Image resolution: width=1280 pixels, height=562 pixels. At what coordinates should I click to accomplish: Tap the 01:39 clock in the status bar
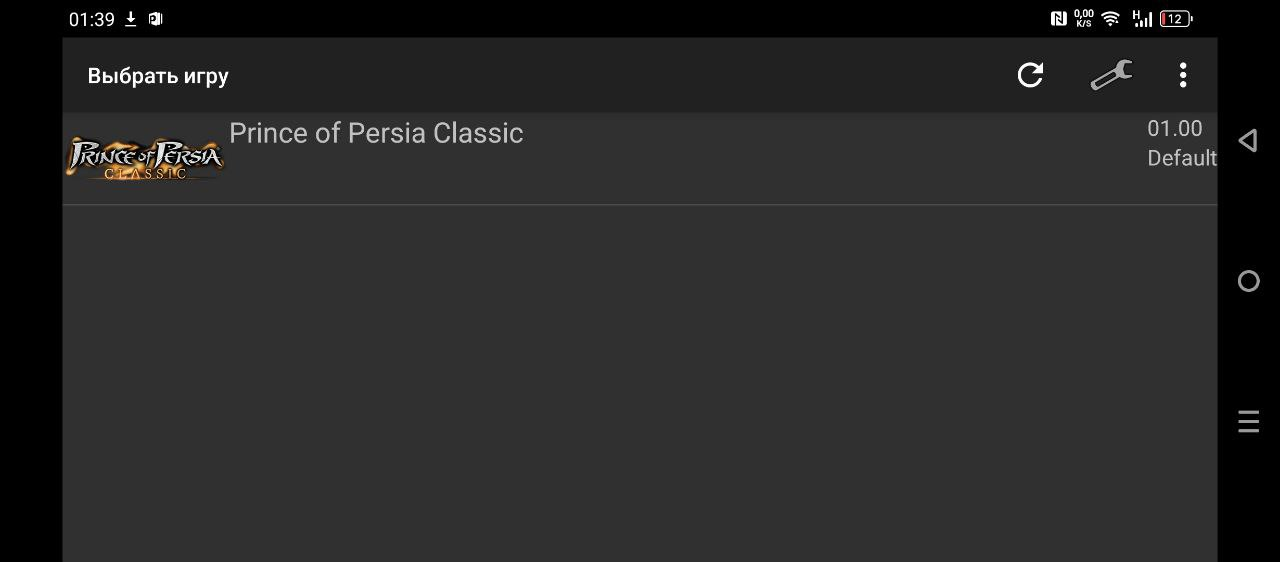click(91, 19)
